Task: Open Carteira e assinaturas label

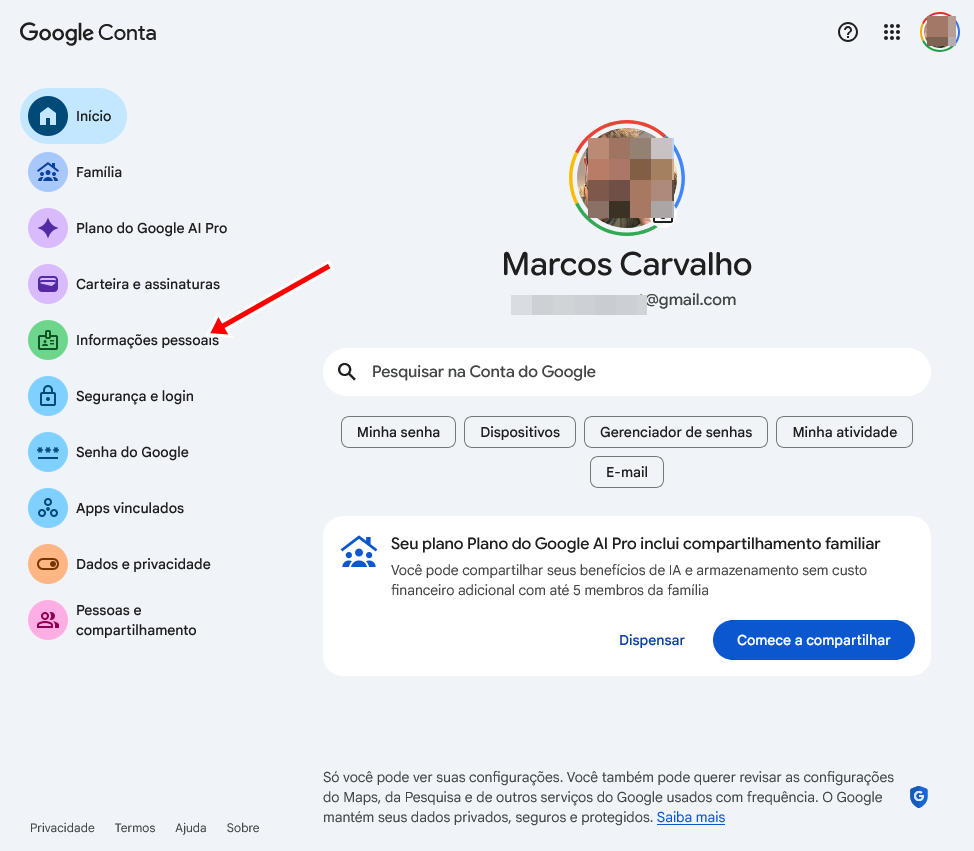Action: [x=148, y=284]
